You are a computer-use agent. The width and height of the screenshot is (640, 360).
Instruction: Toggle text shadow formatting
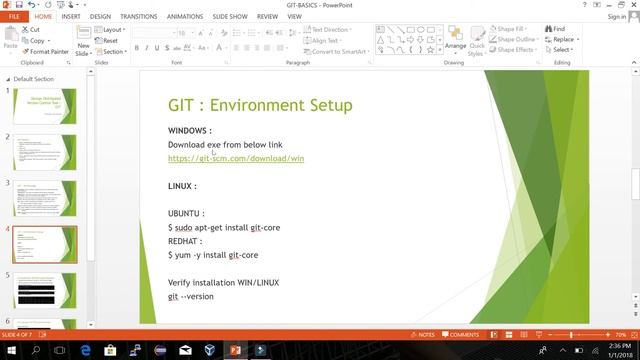point(167,48)
